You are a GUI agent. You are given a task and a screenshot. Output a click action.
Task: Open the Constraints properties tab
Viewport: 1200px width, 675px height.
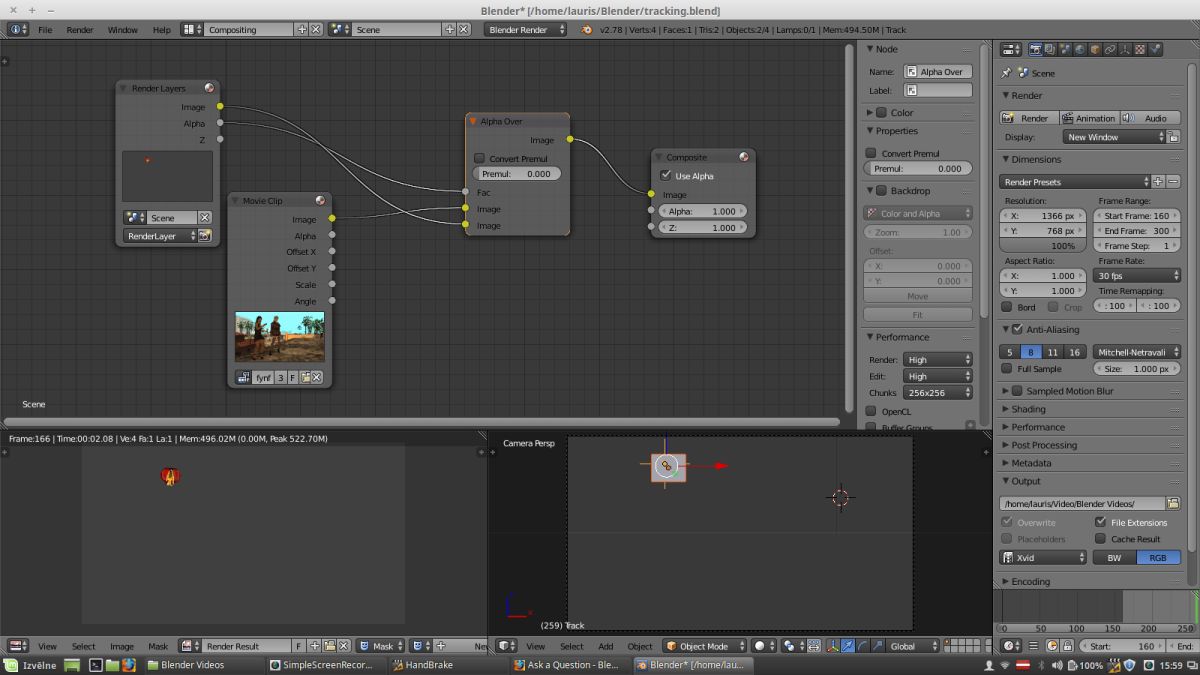pyautogui.click(x=1110, y=48)
